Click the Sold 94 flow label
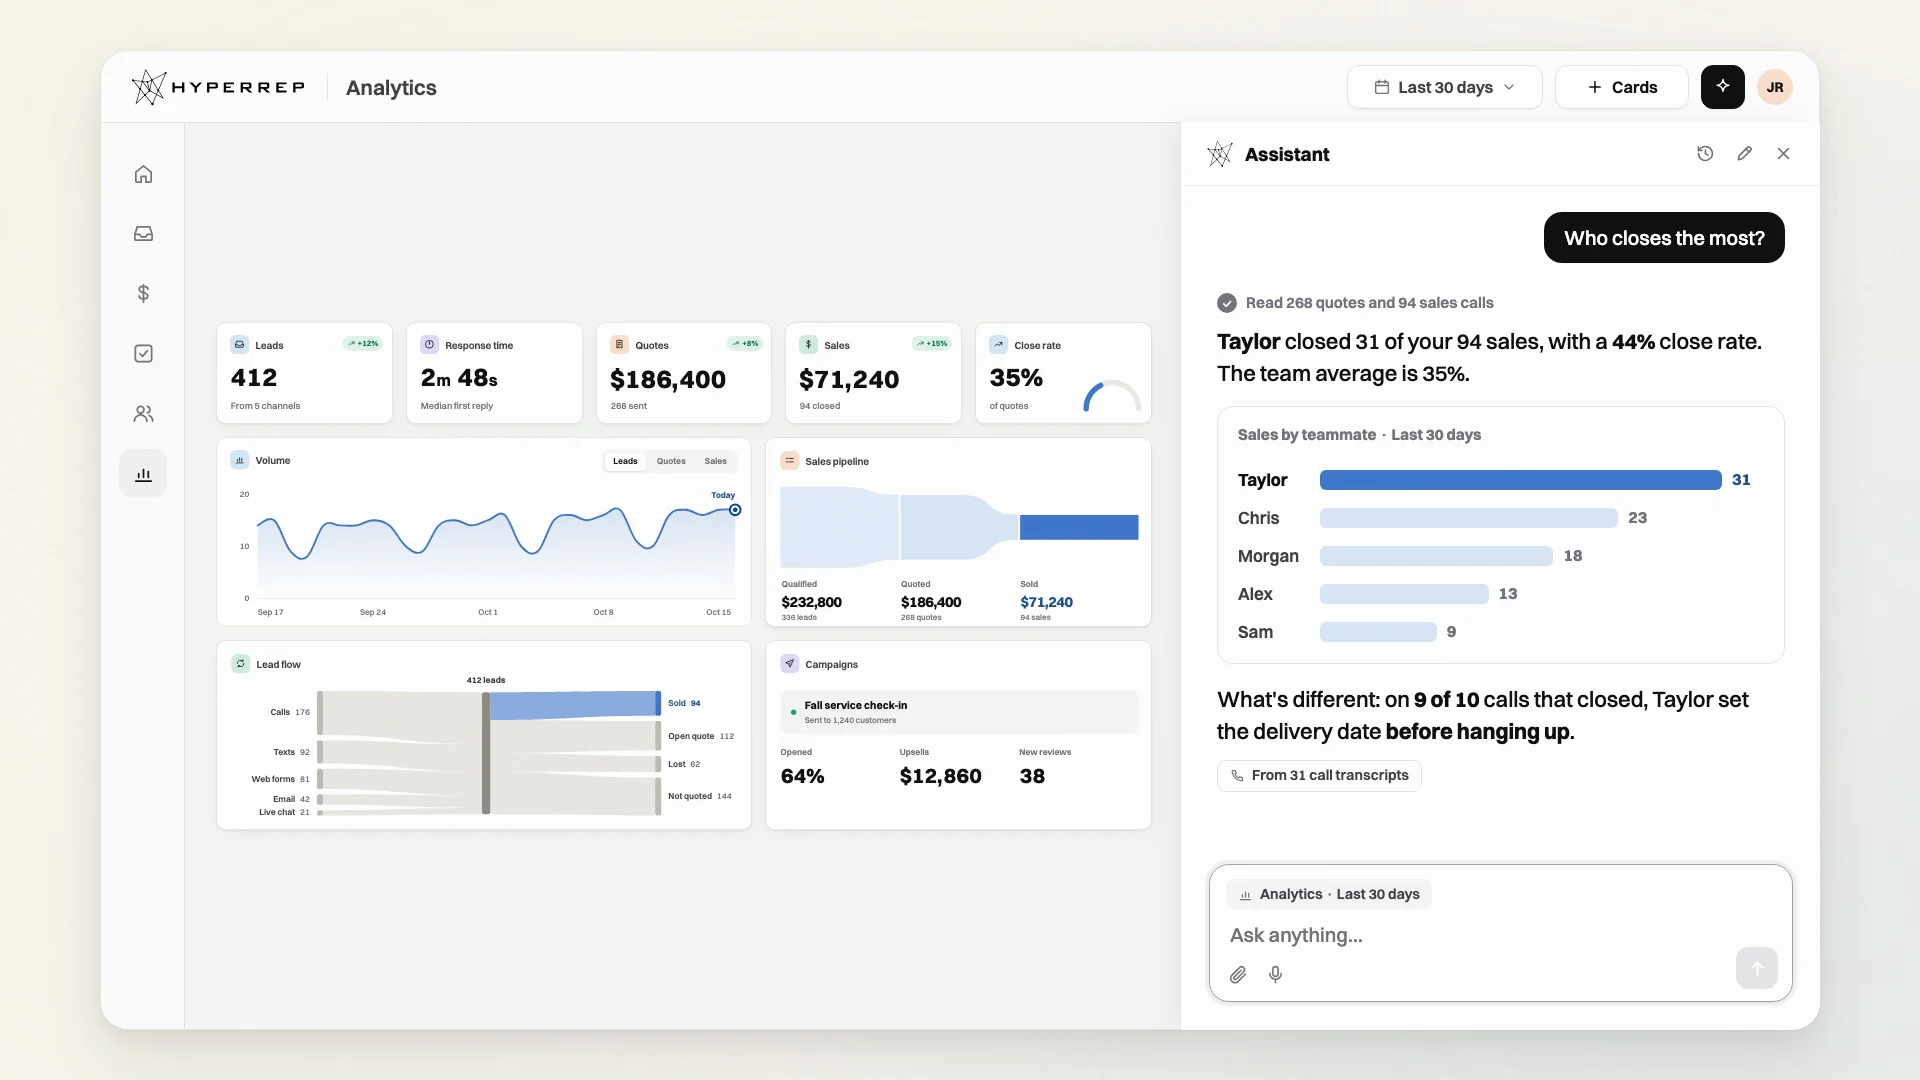Screen dimensions: 1920x1080 [684, 703]
